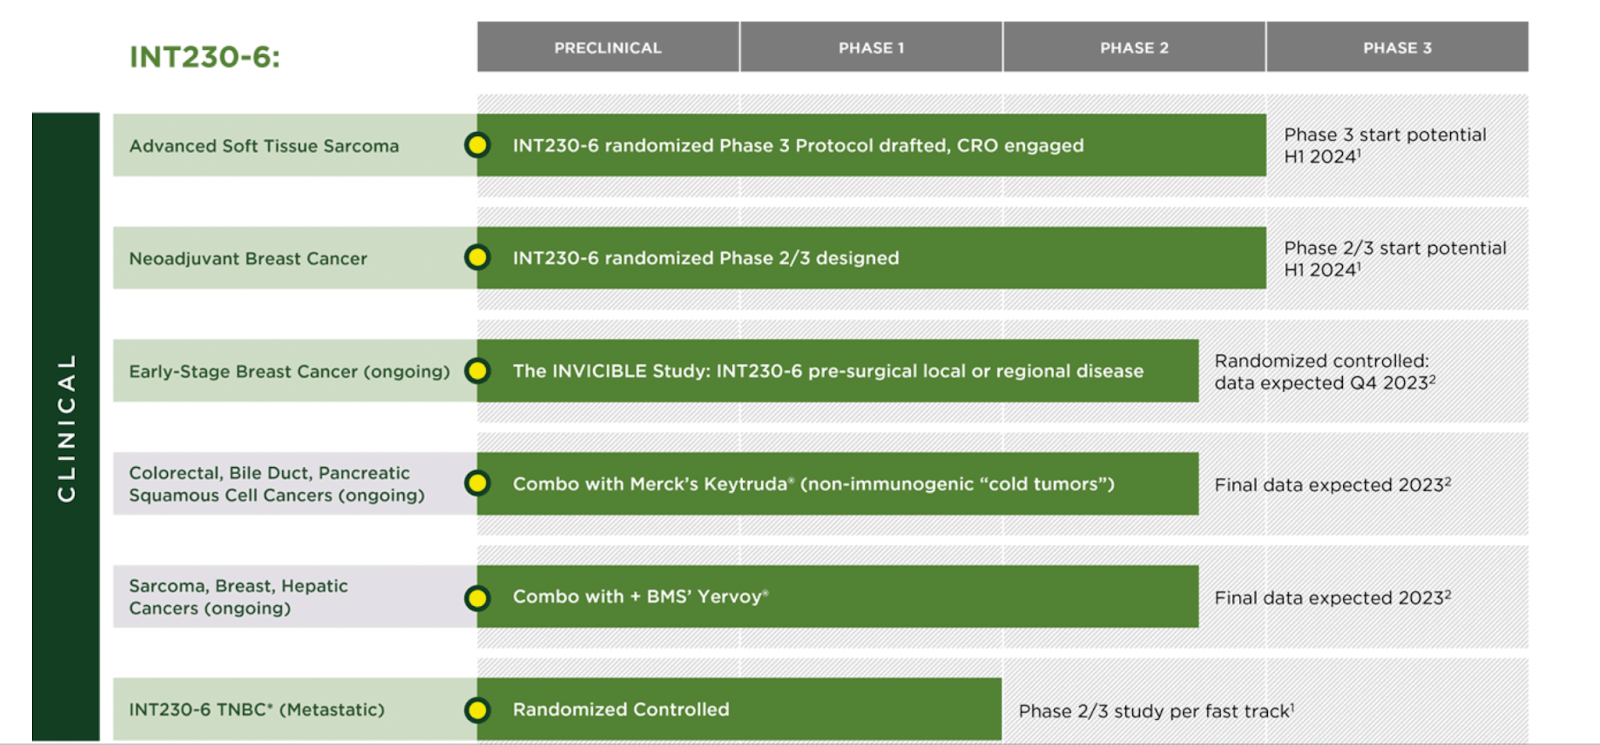Click the Phase 3 start potential H1 2024 note

tap(1385, 145)
